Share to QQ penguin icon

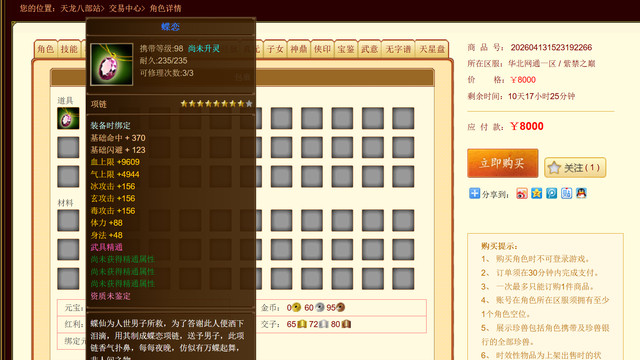pyautogui.click(x=581, y=193)
